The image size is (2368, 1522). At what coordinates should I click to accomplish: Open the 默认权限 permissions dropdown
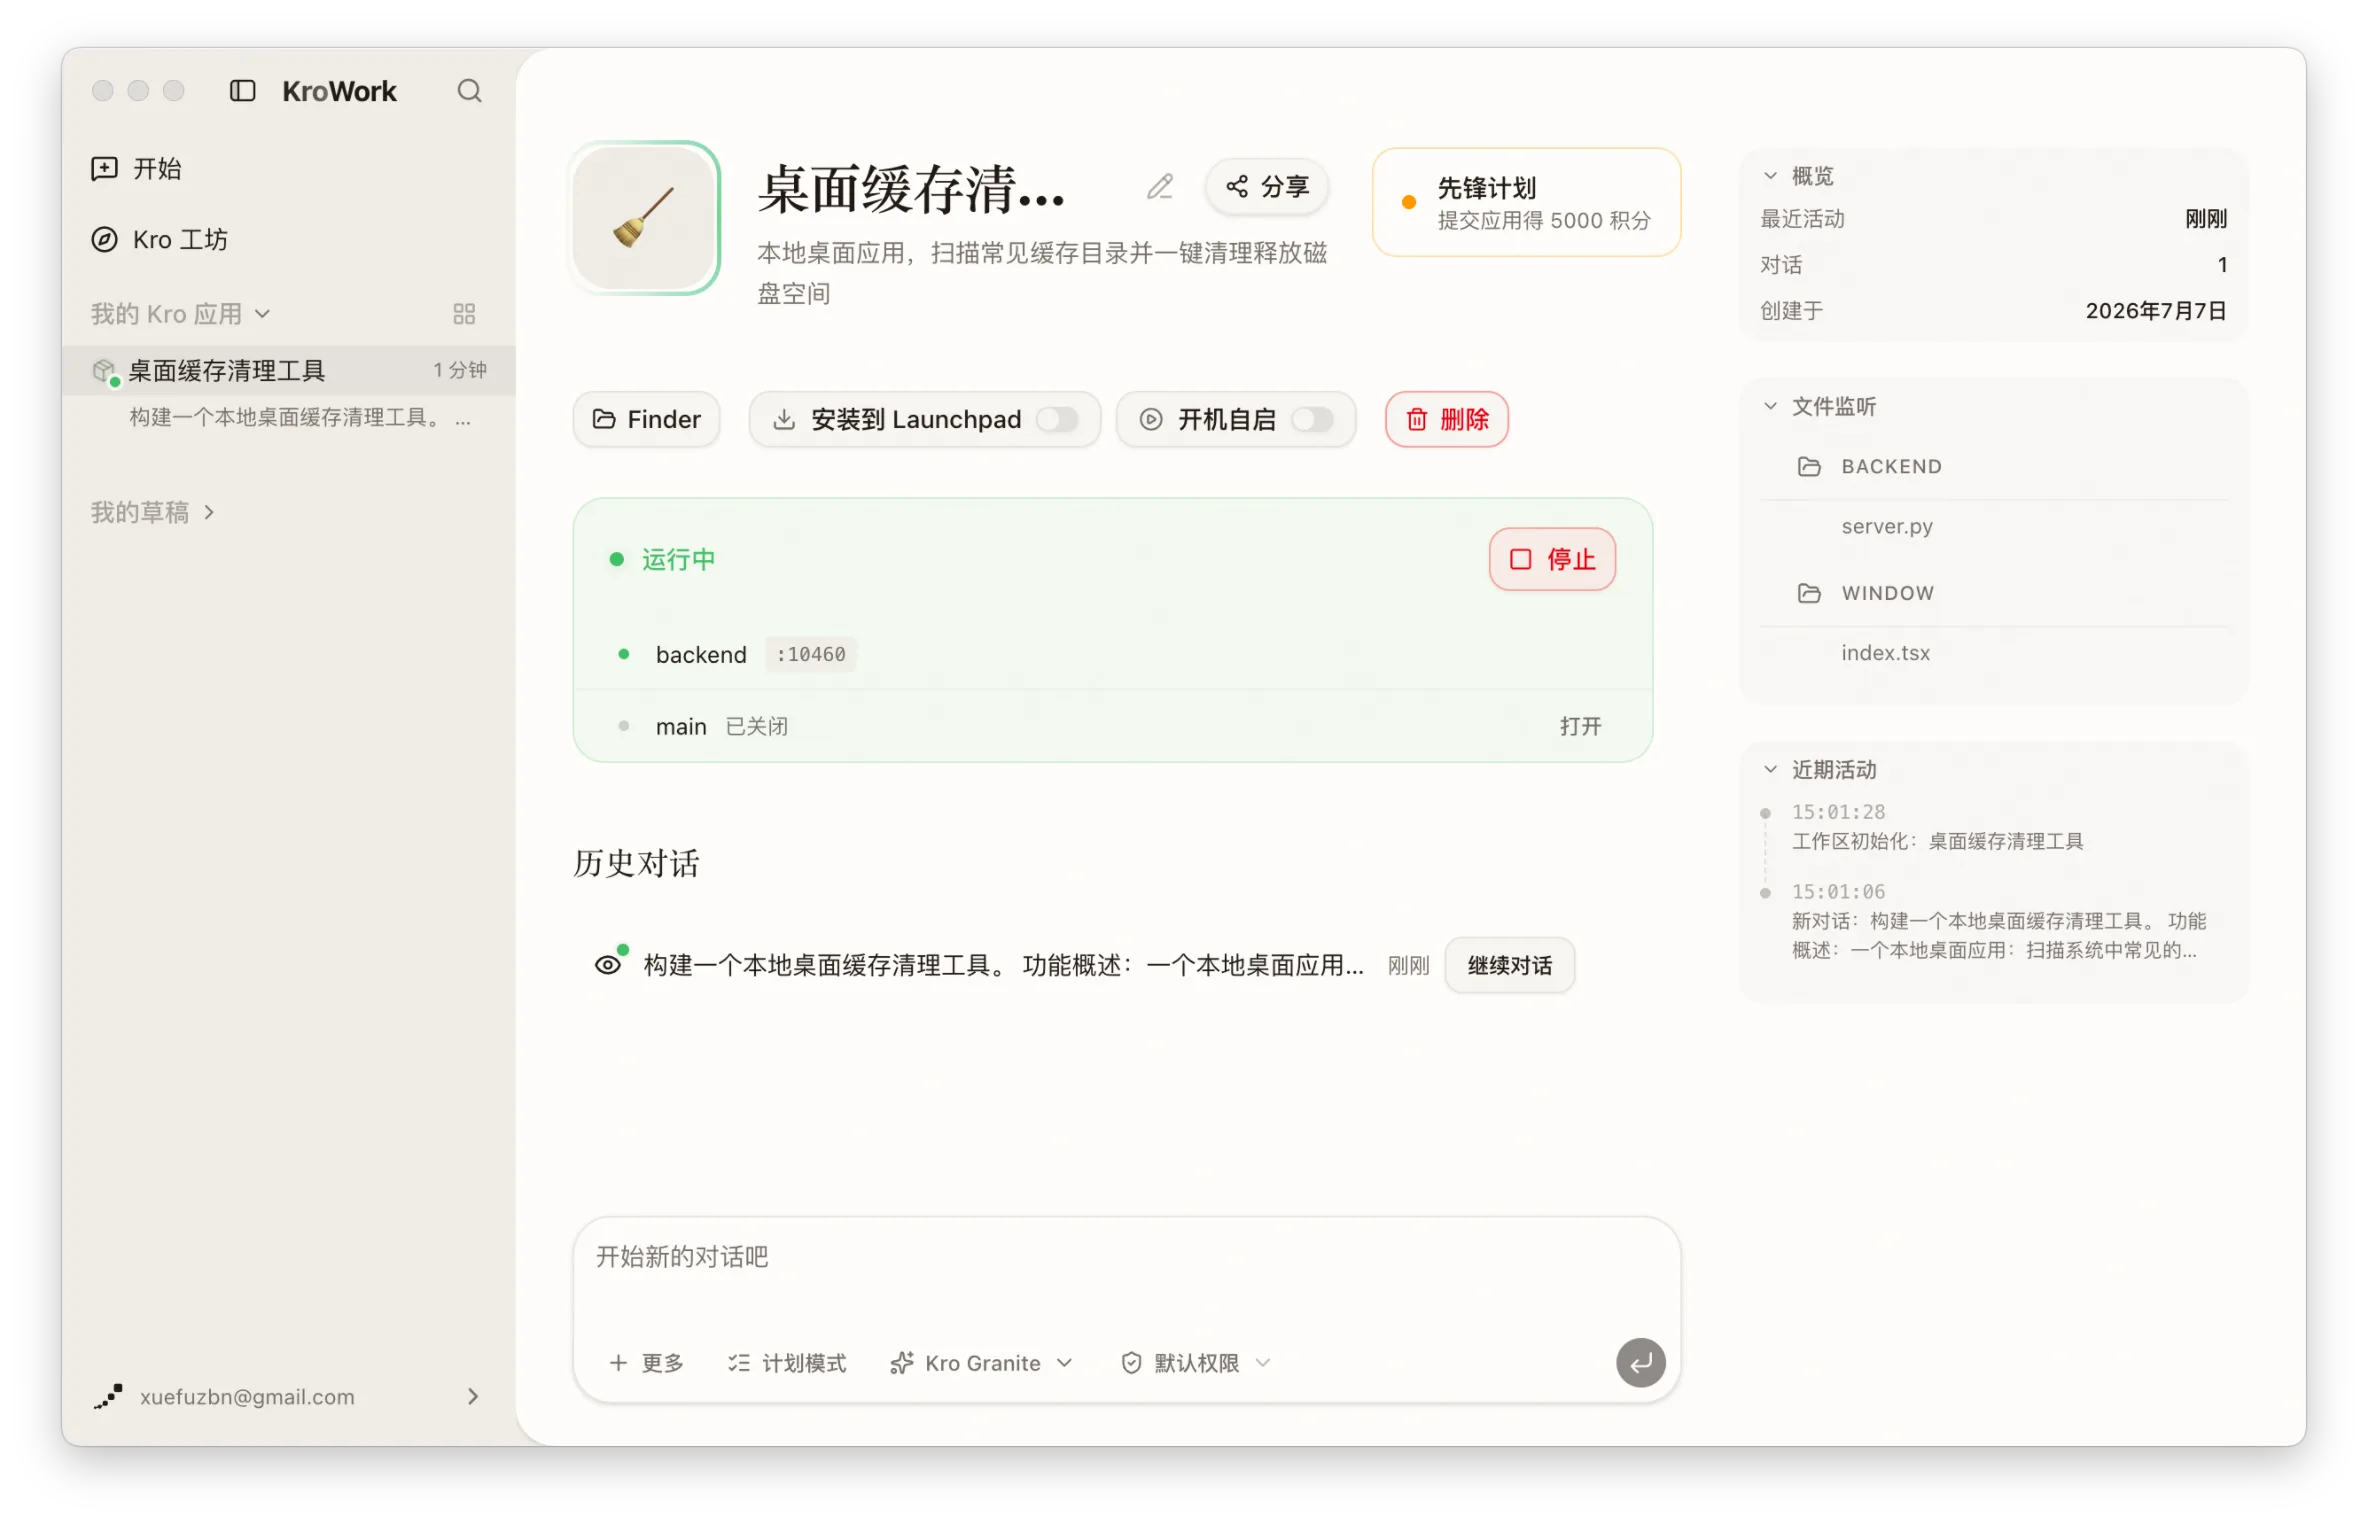1196,1362
